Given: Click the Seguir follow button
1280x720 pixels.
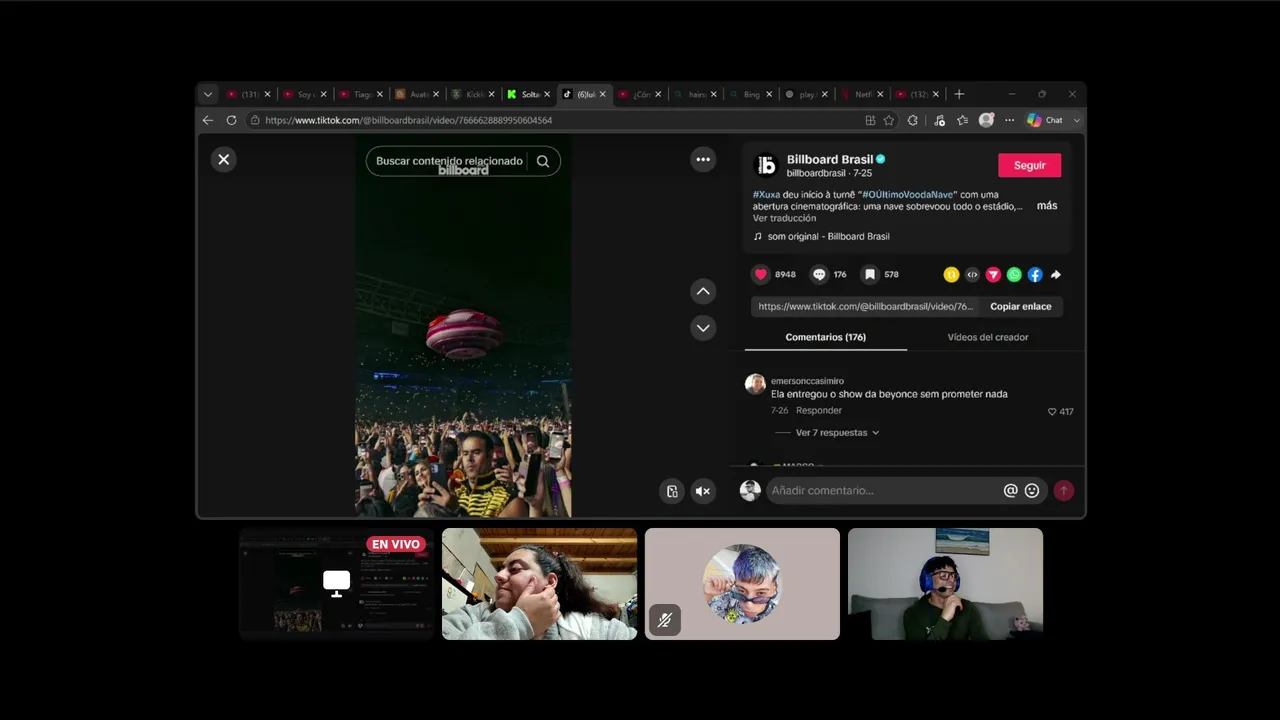Looking at the screenshot, I should click(1030, 165).
